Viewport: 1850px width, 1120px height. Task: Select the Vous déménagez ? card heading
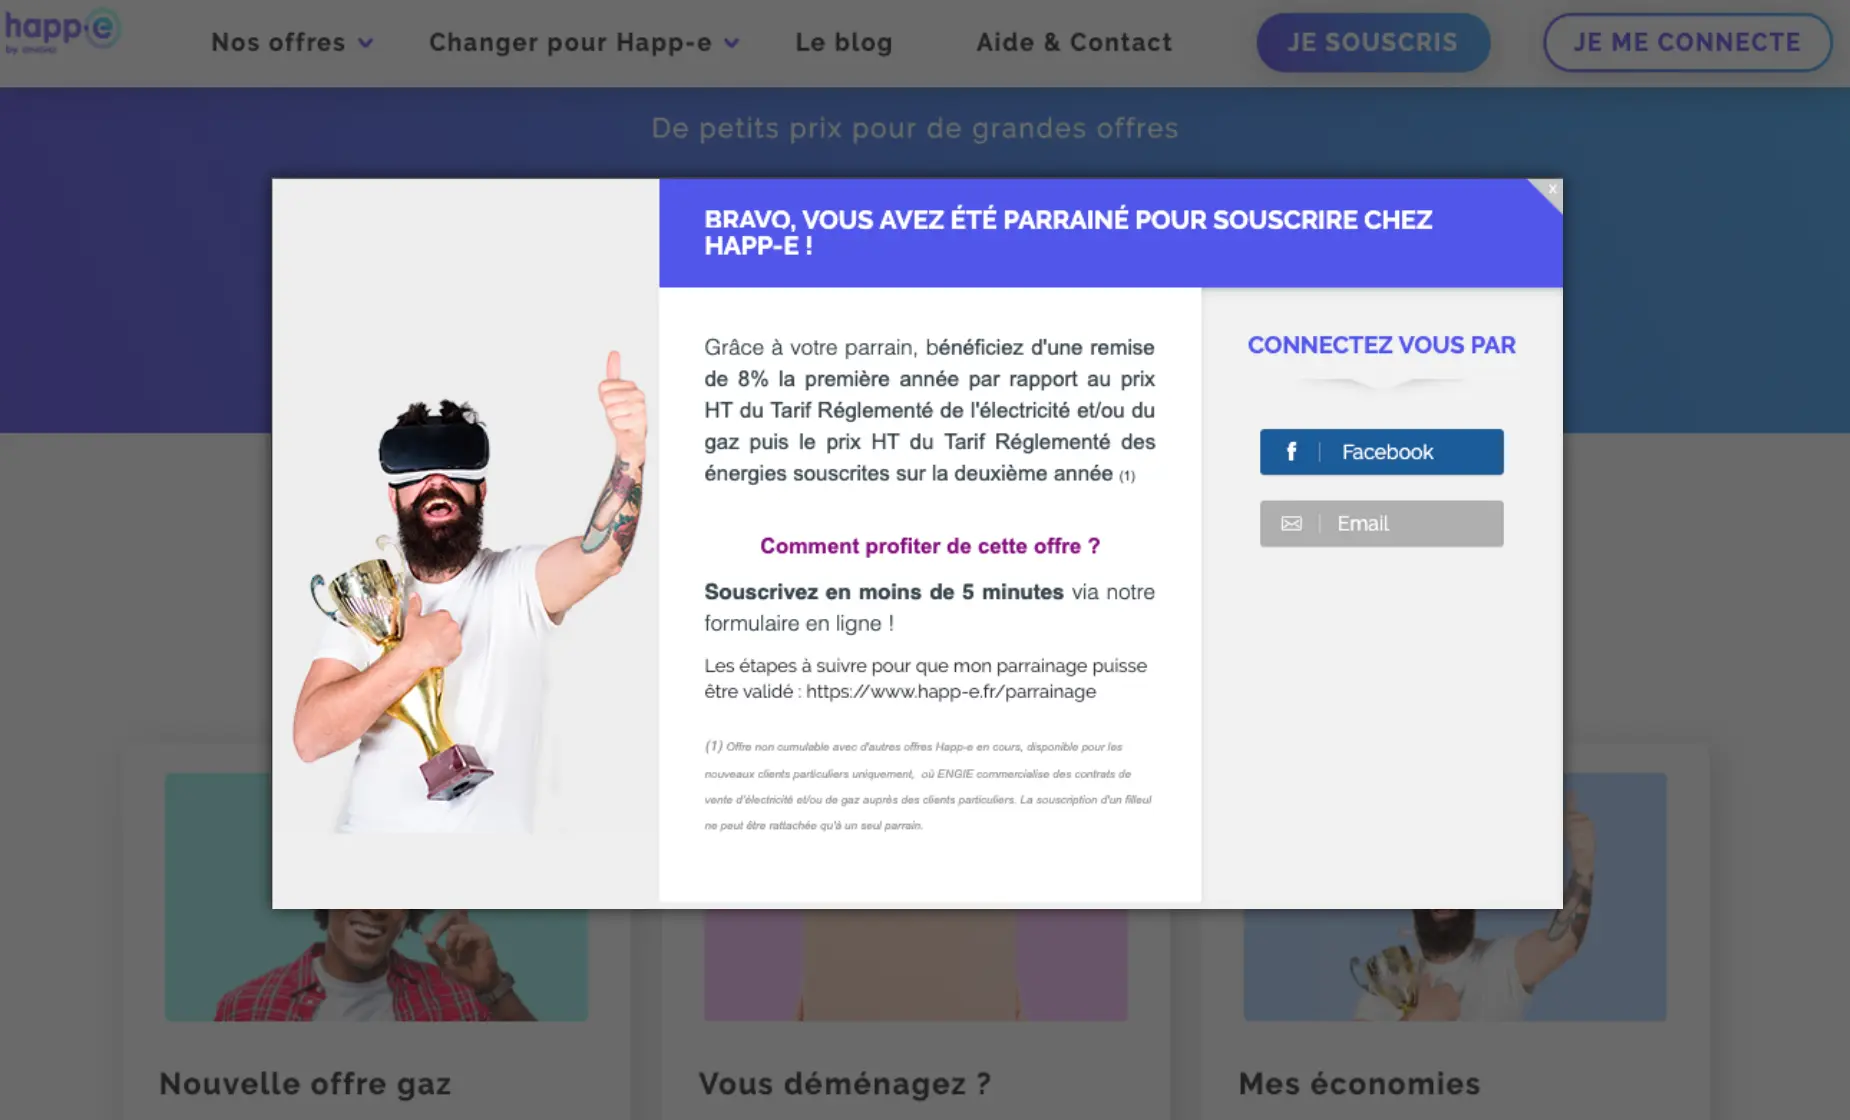coord(845,1084)
